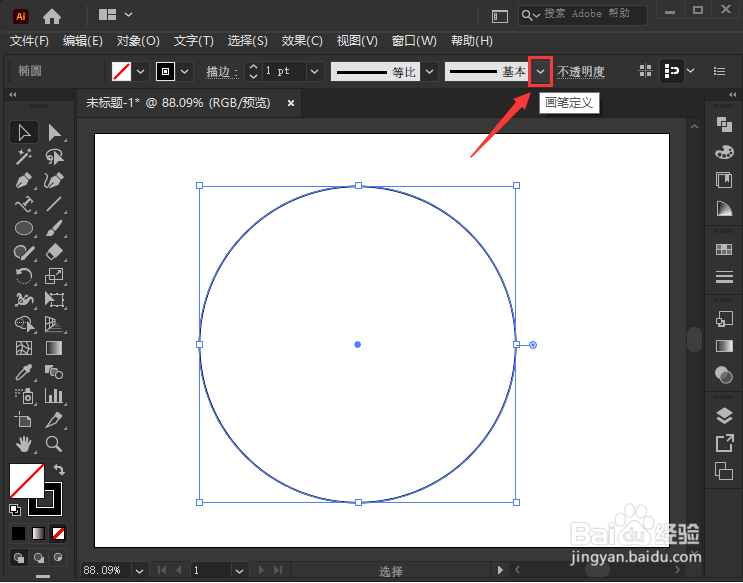Screen dimensions: 743x583
Task: Toggle Draw Normal mode
Action: point(18,558)
